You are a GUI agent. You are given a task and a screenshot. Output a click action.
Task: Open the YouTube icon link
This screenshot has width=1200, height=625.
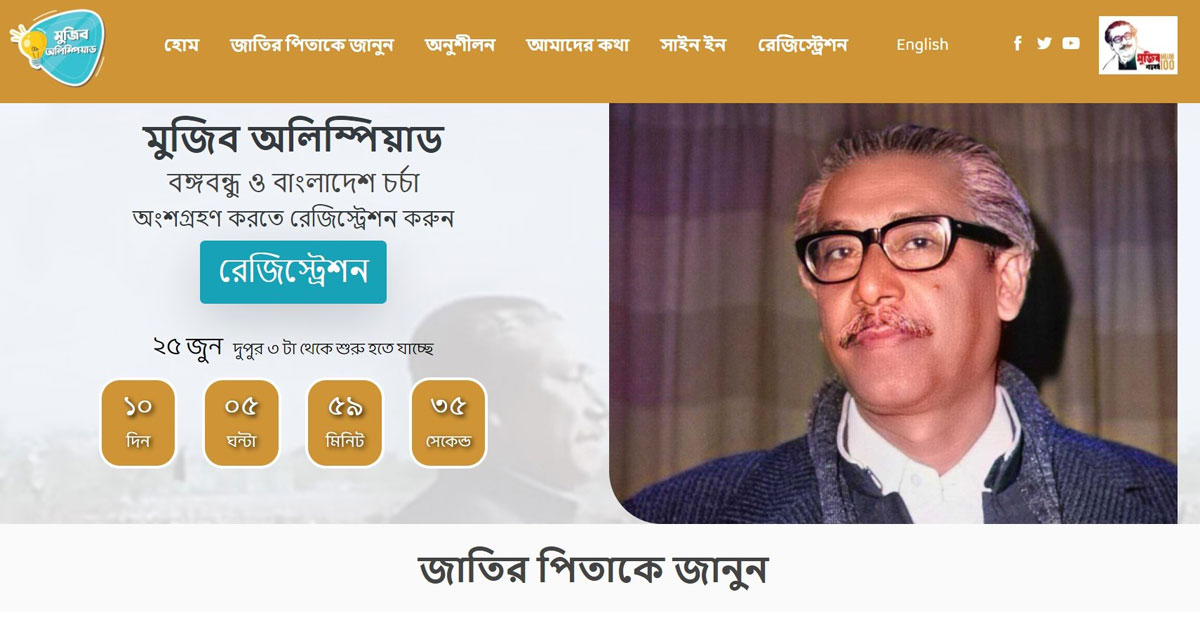point(1071,44)
